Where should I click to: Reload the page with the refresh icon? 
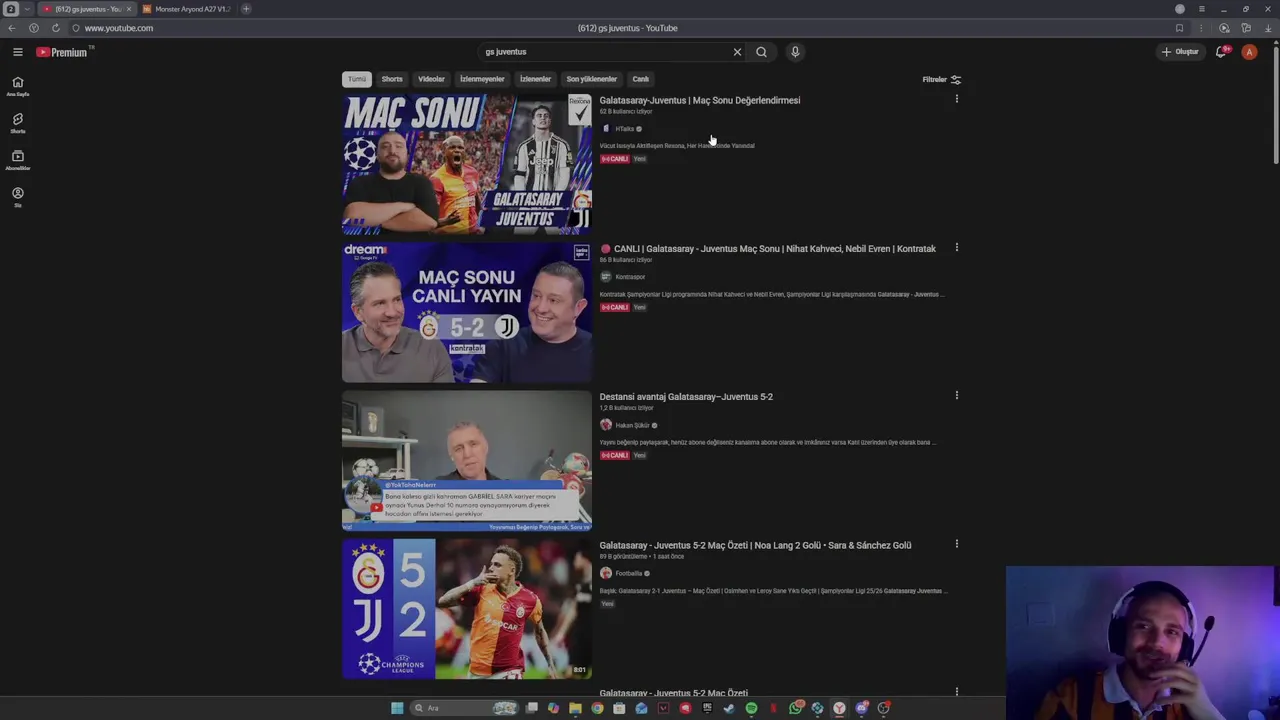click(x=55, y=28)
